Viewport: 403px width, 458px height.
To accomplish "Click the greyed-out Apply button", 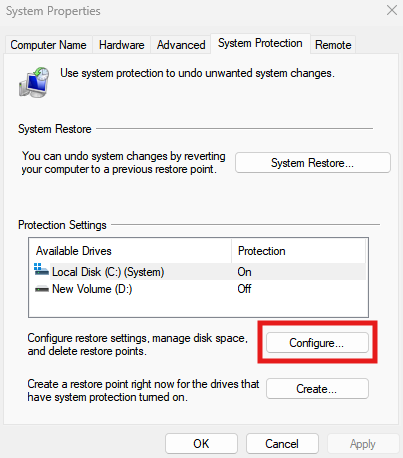I will (363, 444).
